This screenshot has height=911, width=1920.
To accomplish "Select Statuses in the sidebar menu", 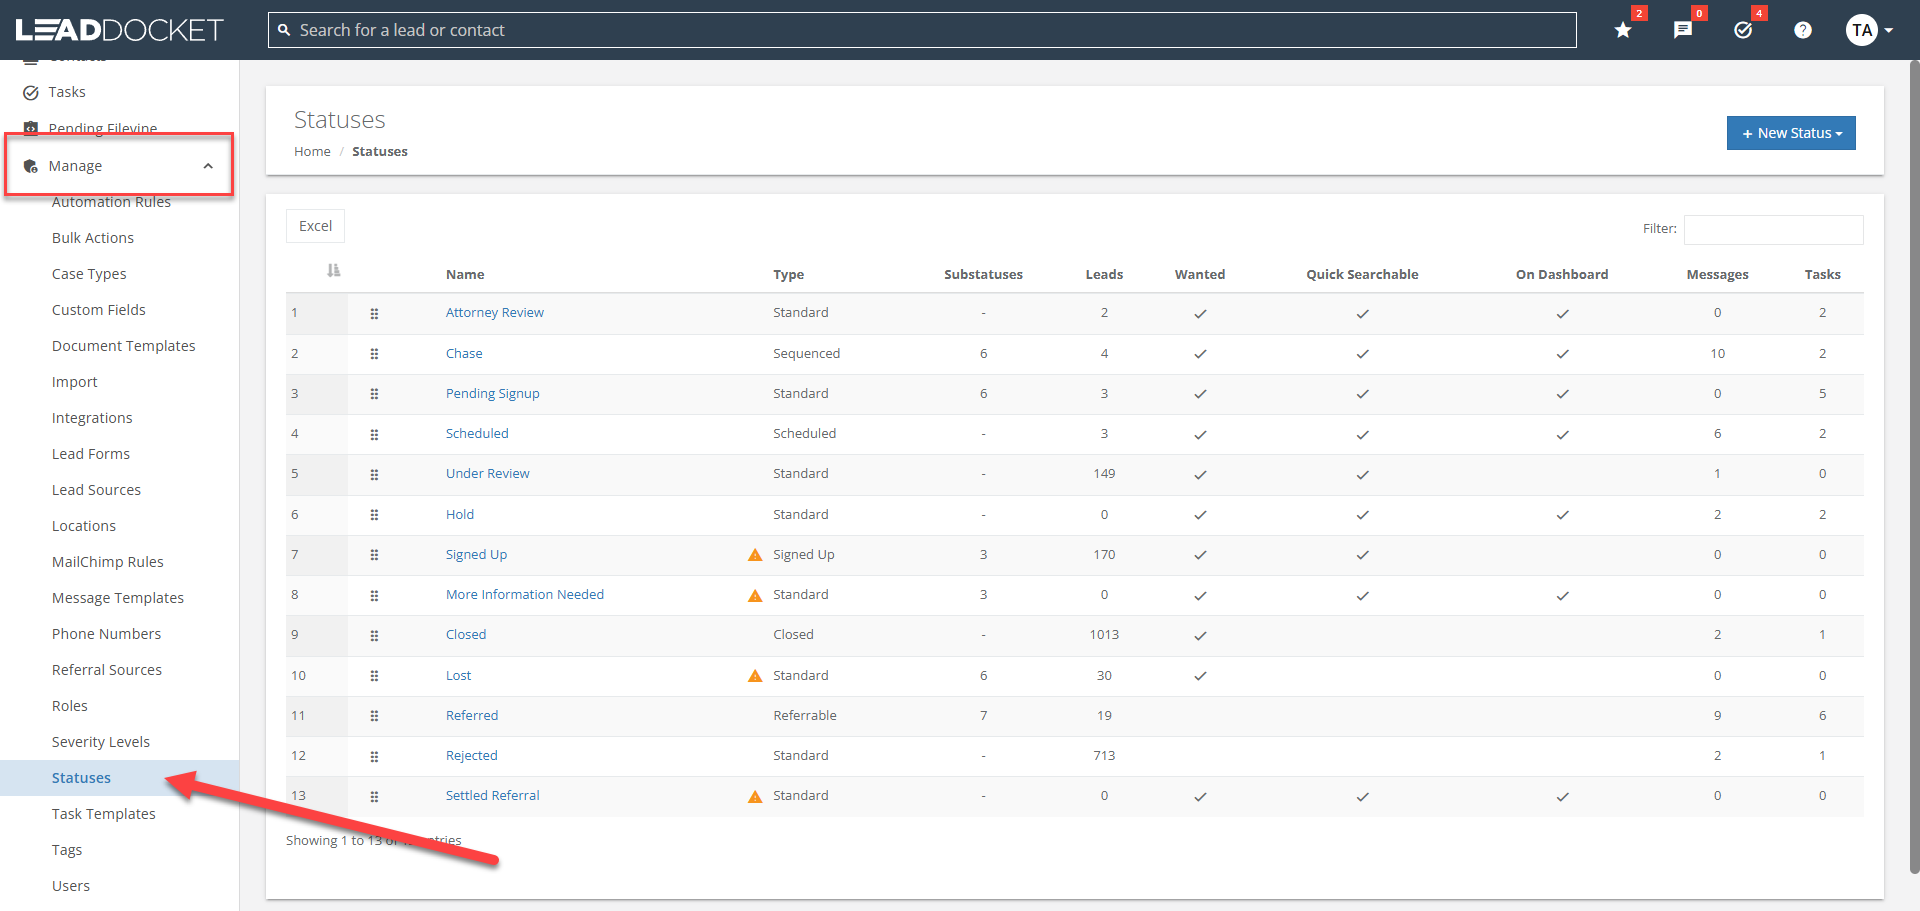I will (81, 777).
